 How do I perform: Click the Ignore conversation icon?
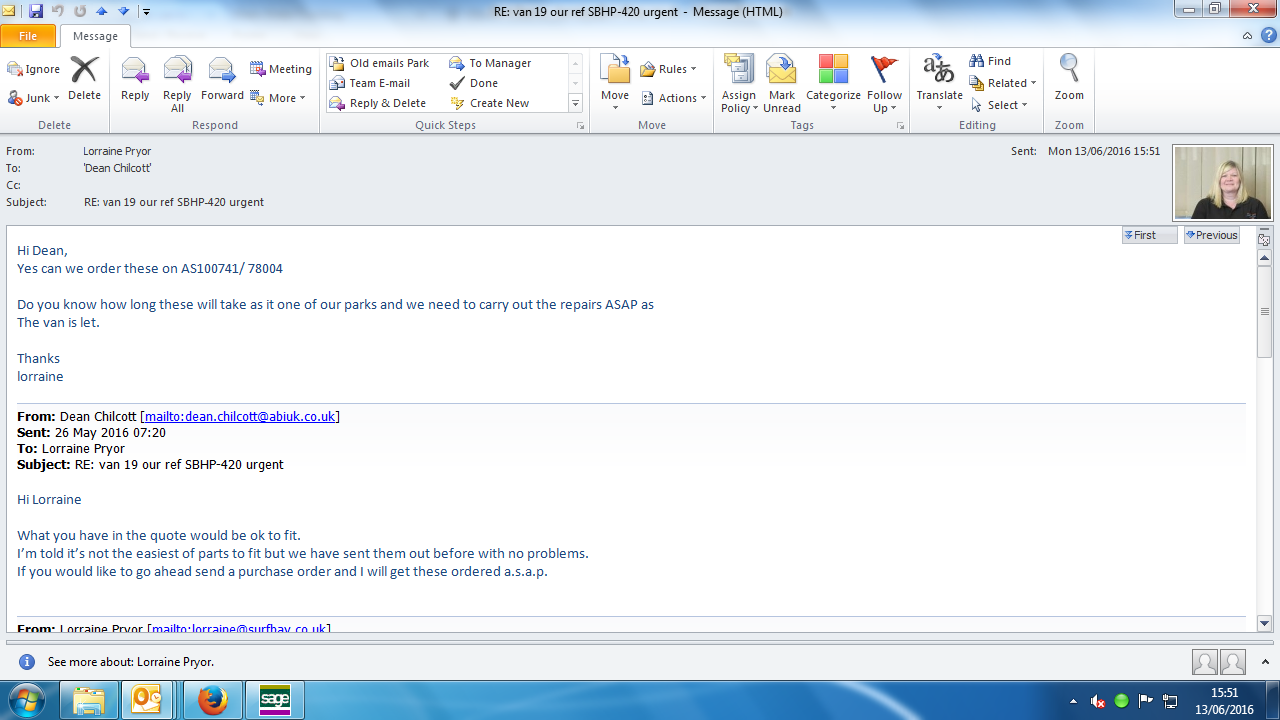34,69
